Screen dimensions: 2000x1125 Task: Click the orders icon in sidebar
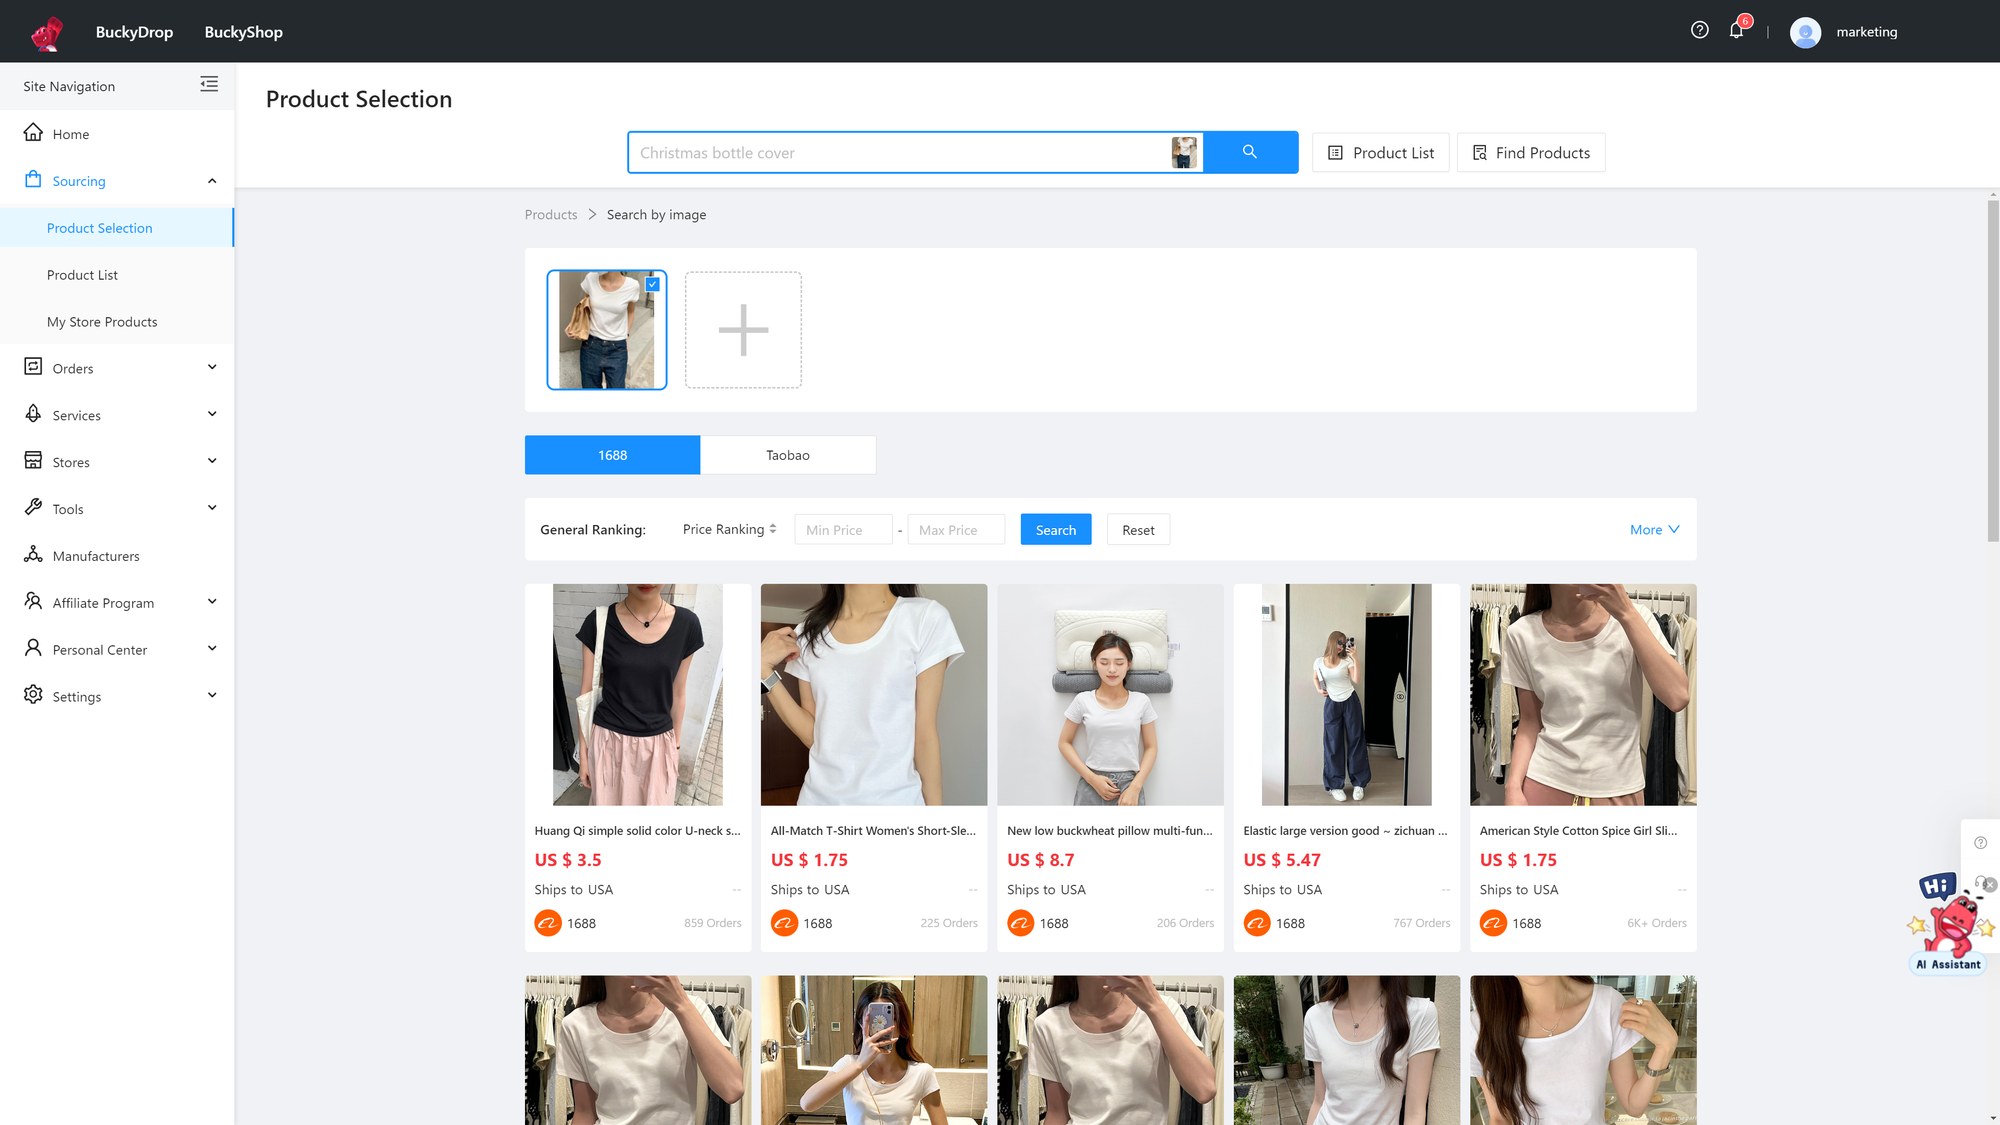pyautogui.click(x=32, y=365)
